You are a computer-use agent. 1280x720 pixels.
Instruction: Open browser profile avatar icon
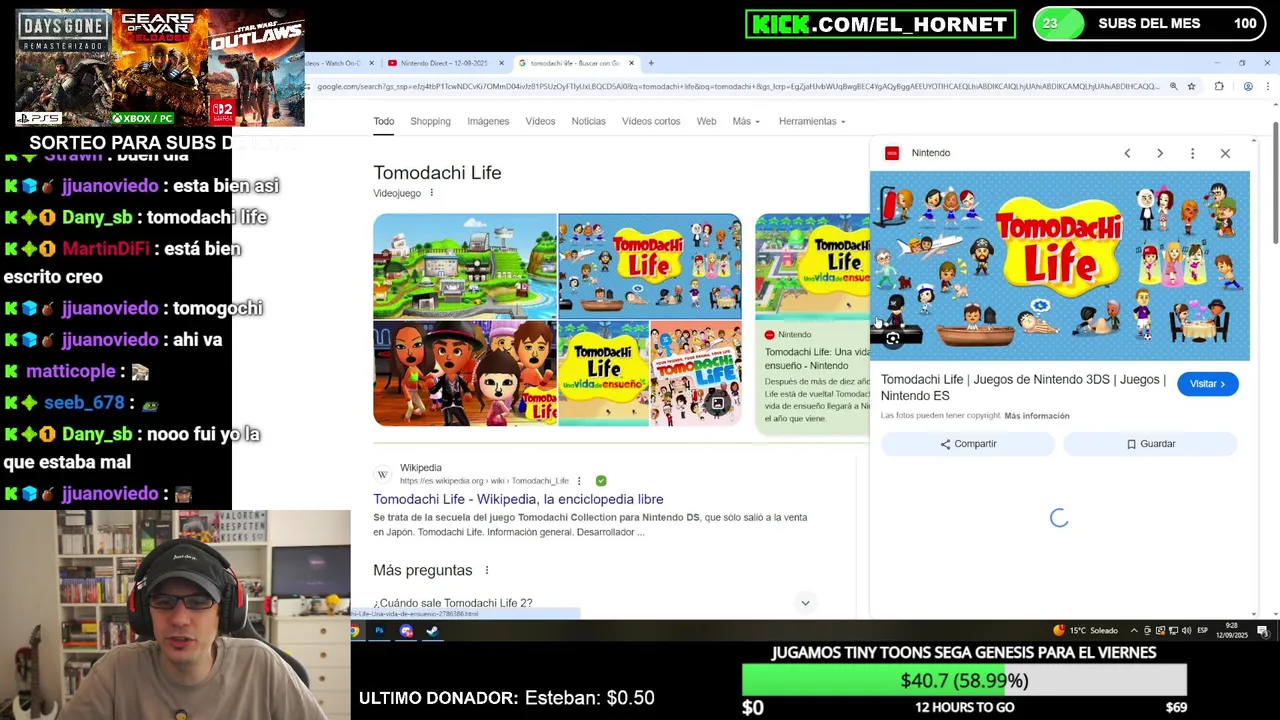pos(1248,87)
